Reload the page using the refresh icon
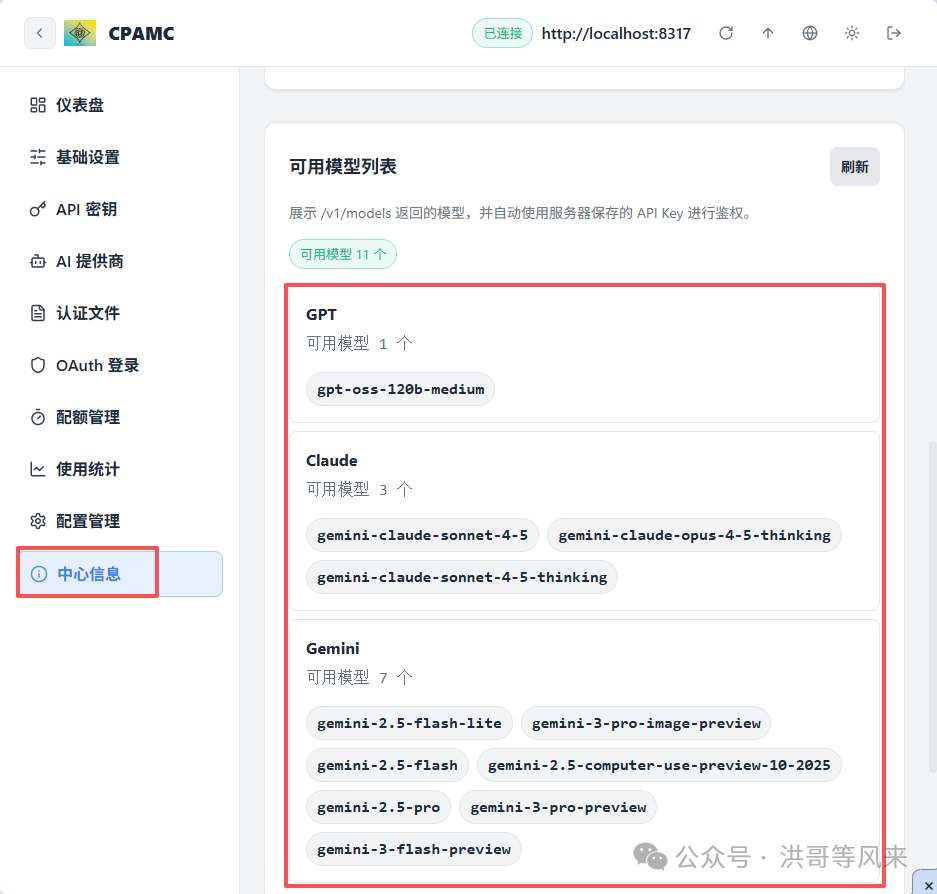Screen dimensions: 937x894 click(x=726, y=32)
